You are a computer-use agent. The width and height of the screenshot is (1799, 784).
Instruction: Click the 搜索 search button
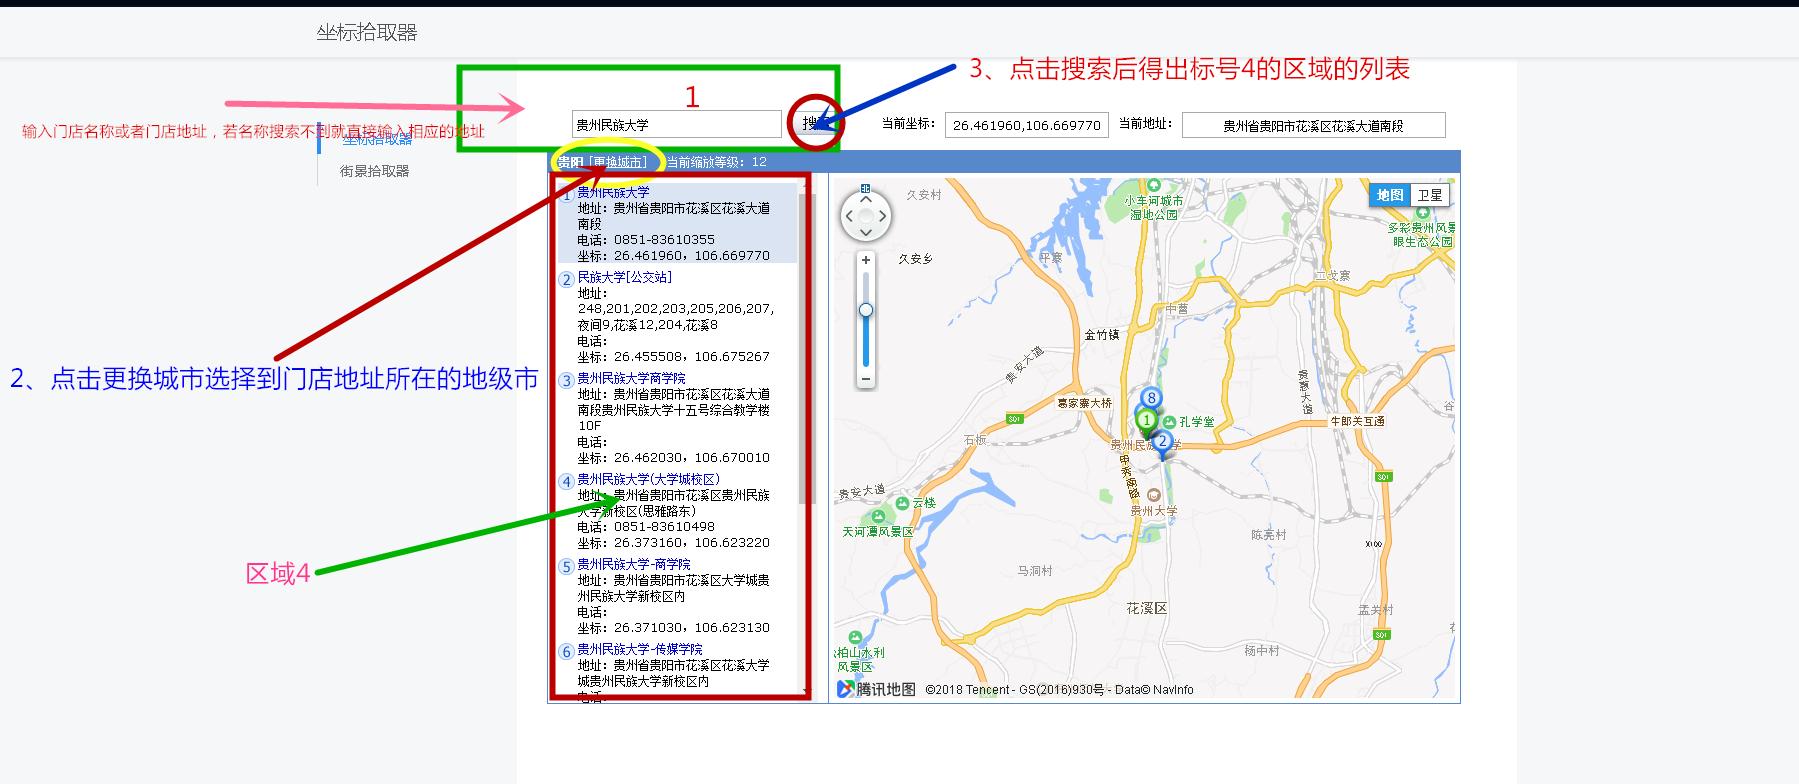coord(816,124)
